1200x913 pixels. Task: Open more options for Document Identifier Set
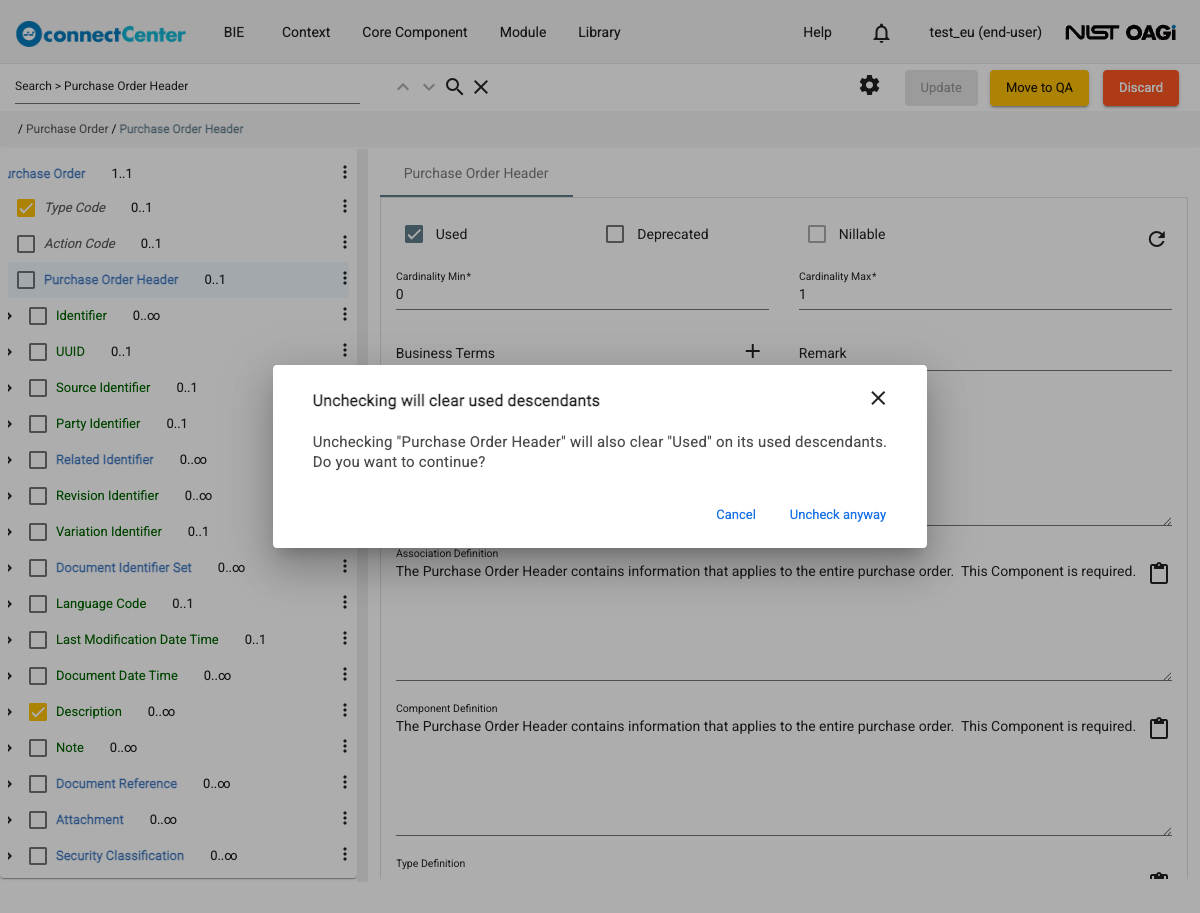[345, 566]
